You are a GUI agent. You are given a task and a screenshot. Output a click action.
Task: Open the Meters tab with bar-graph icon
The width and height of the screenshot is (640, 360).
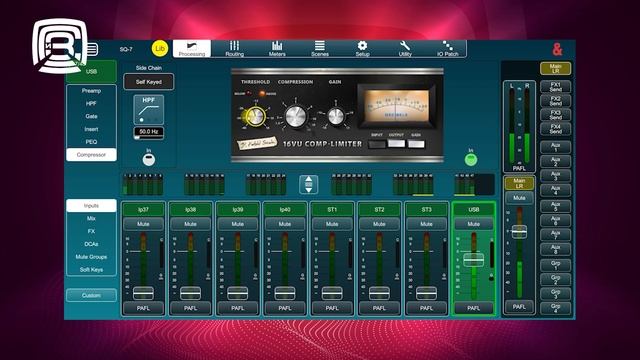(277, 49)
